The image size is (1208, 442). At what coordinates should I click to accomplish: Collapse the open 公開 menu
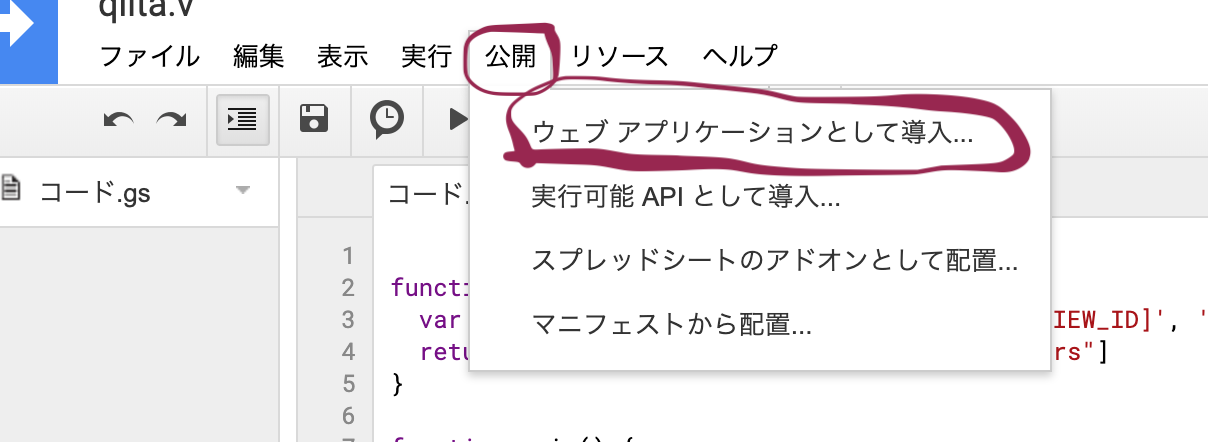click(x=511, y=56)
